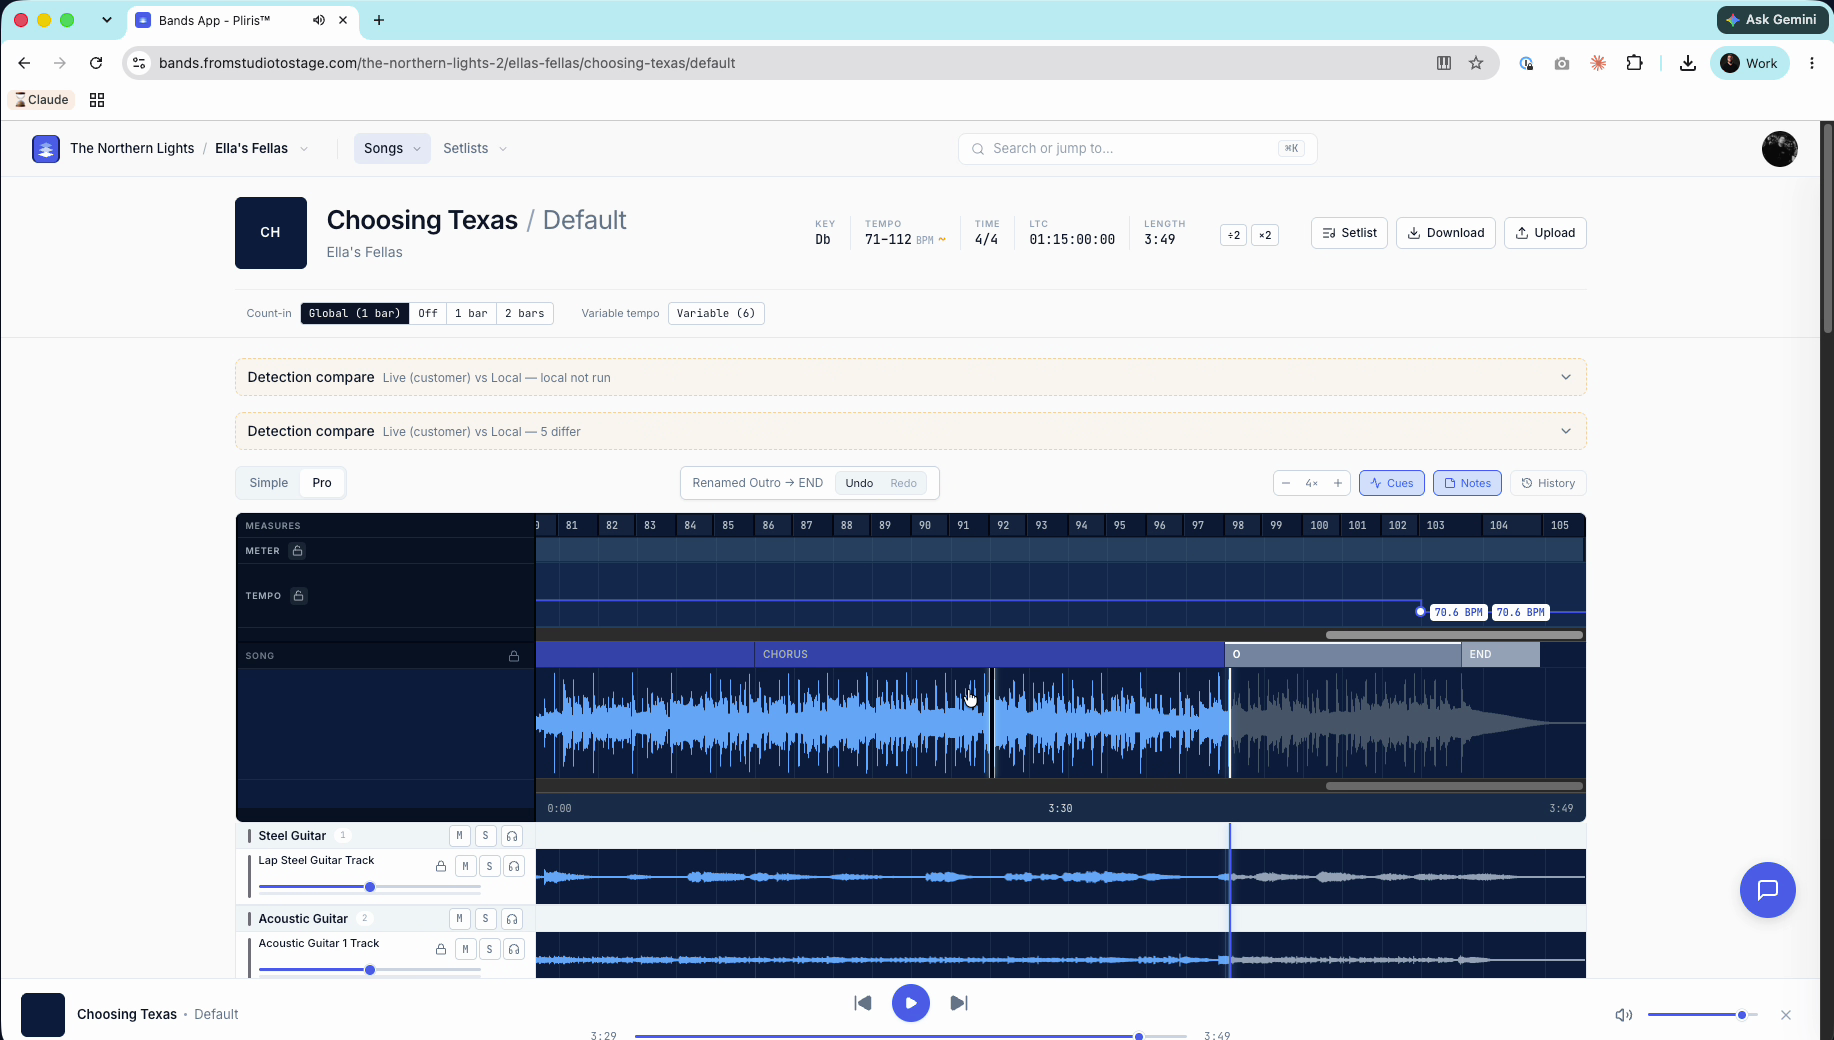
Task: Open the chat support bubble
Action: (1768, 890)
